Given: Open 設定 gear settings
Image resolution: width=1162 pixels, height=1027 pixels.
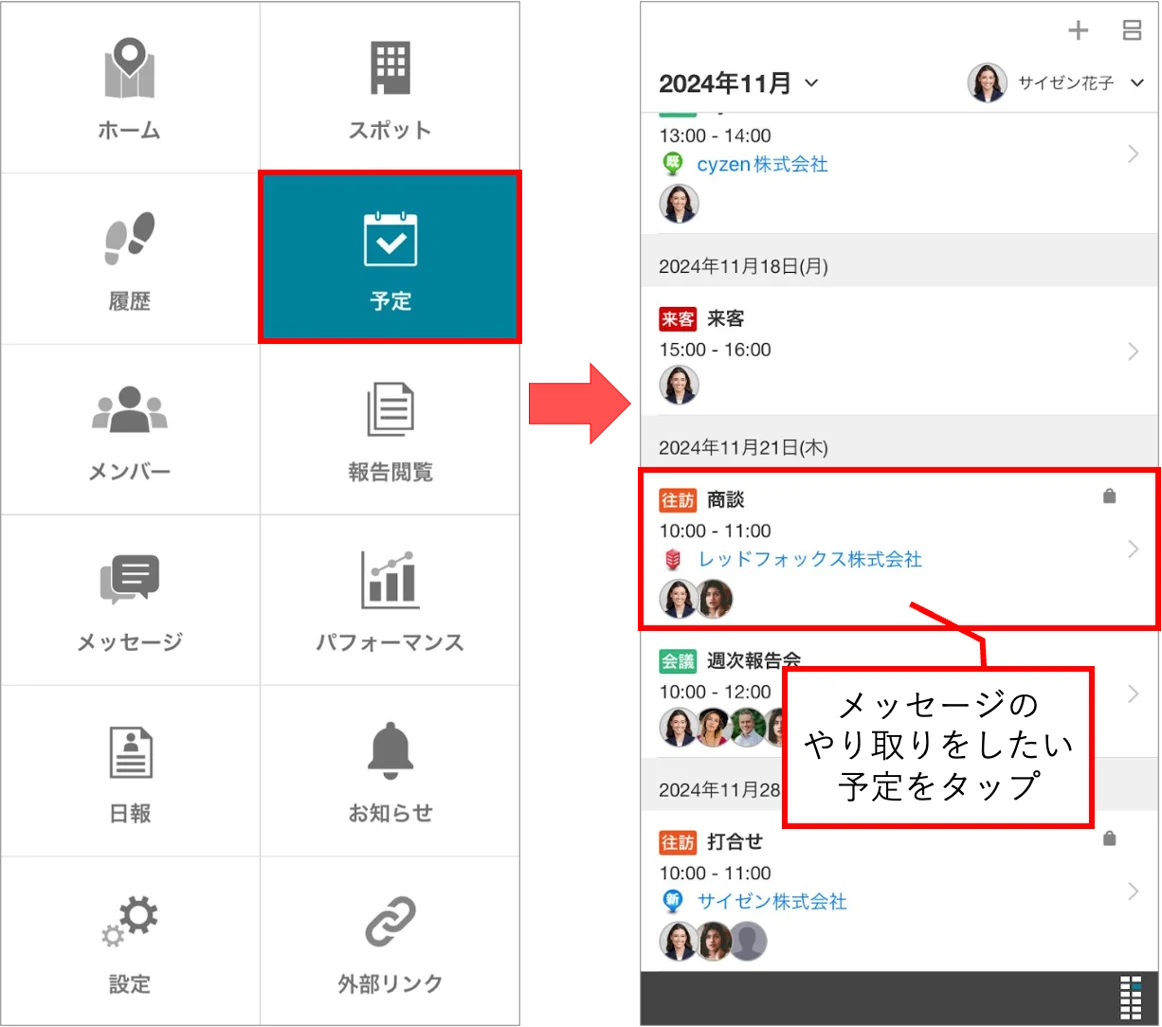Looking at the screenshot, I should (130, 921).
